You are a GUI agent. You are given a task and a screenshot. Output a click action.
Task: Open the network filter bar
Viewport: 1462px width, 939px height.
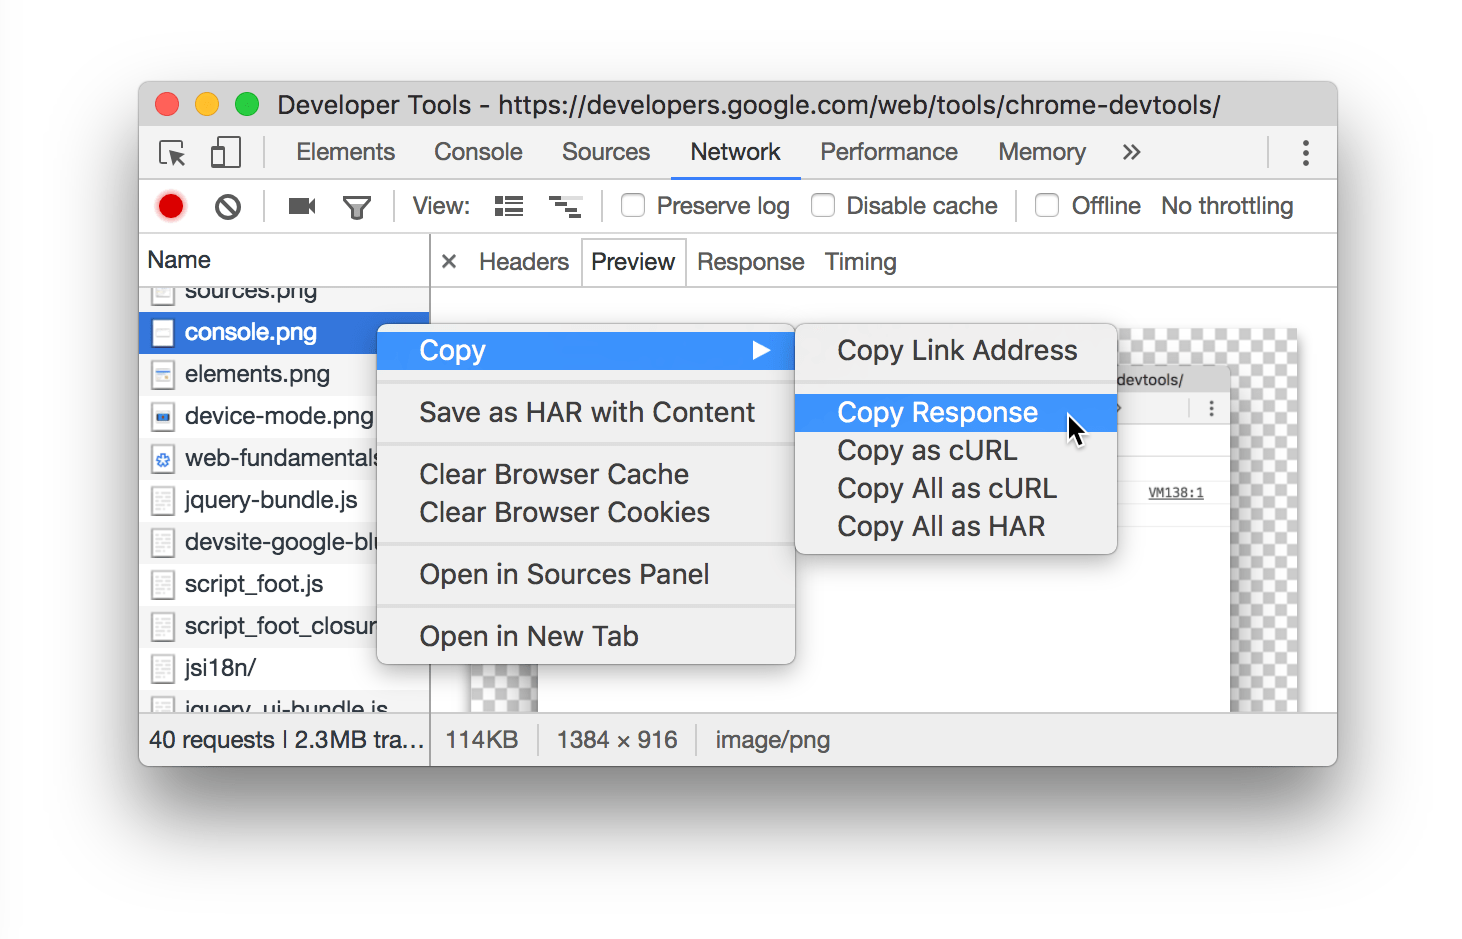tap(357, 206)
